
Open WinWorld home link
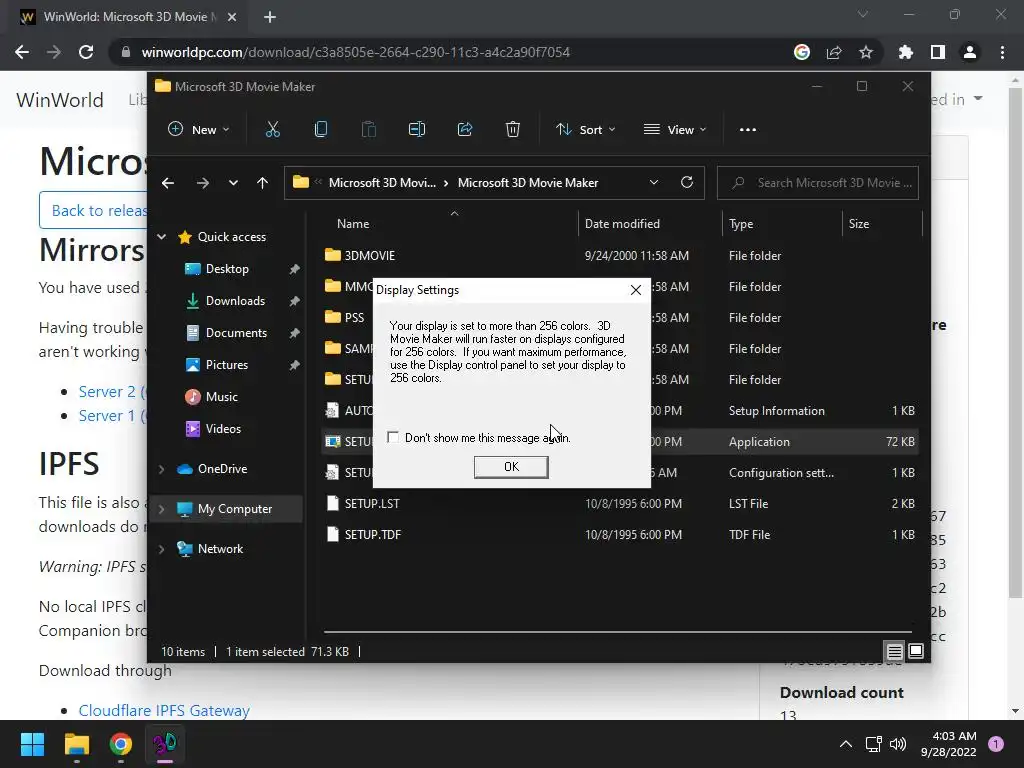[x=60, y=100]
